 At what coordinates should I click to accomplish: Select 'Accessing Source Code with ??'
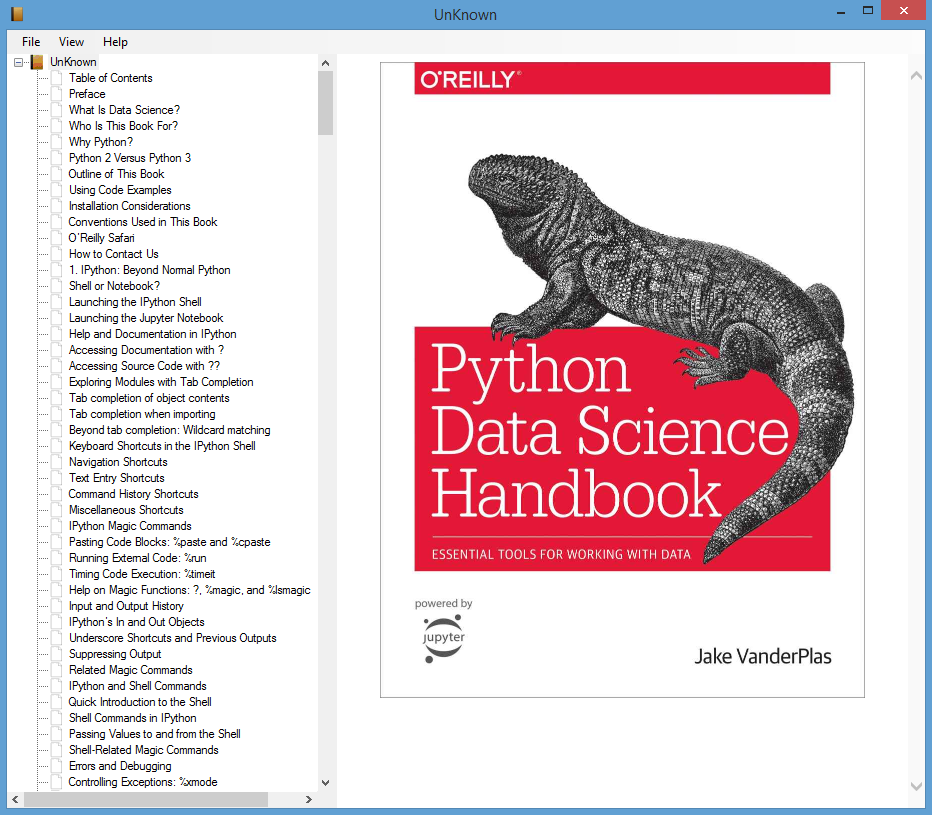(x=144, y=366)
